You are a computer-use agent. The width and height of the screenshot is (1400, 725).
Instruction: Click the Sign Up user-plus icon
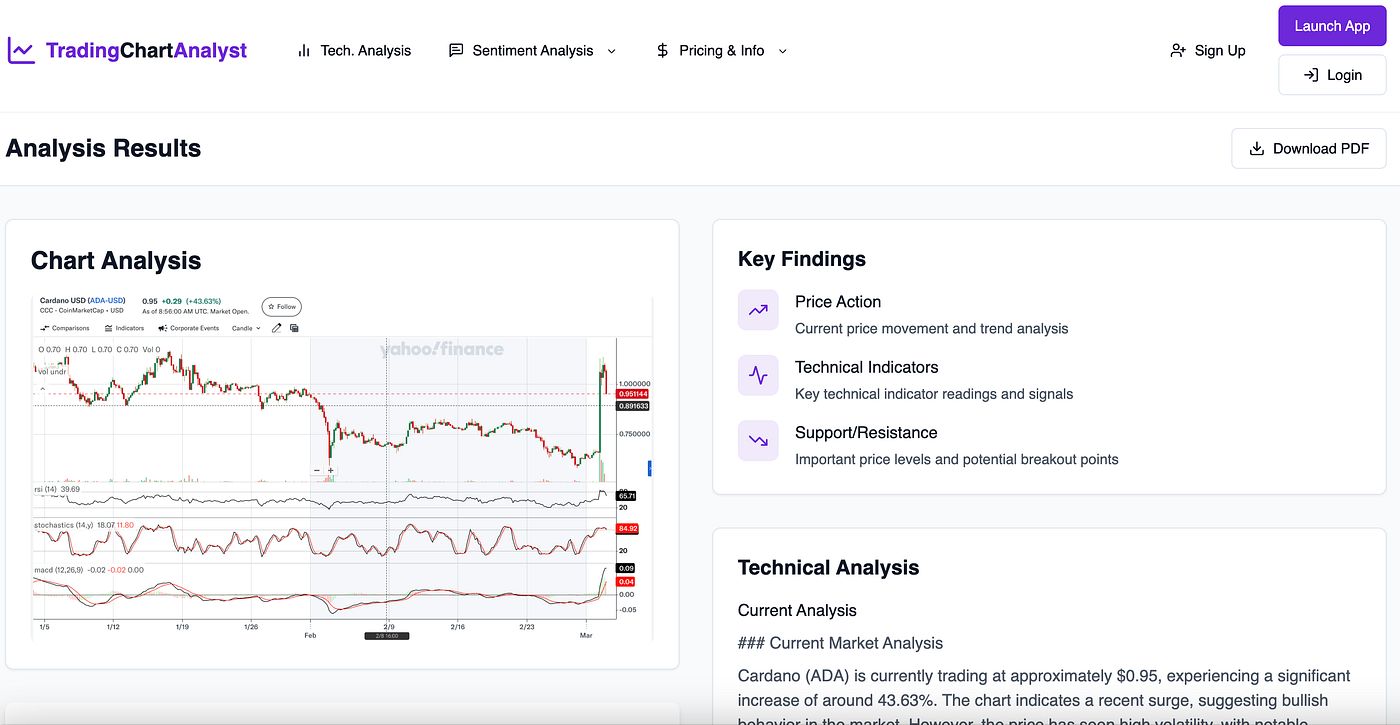1178,50
